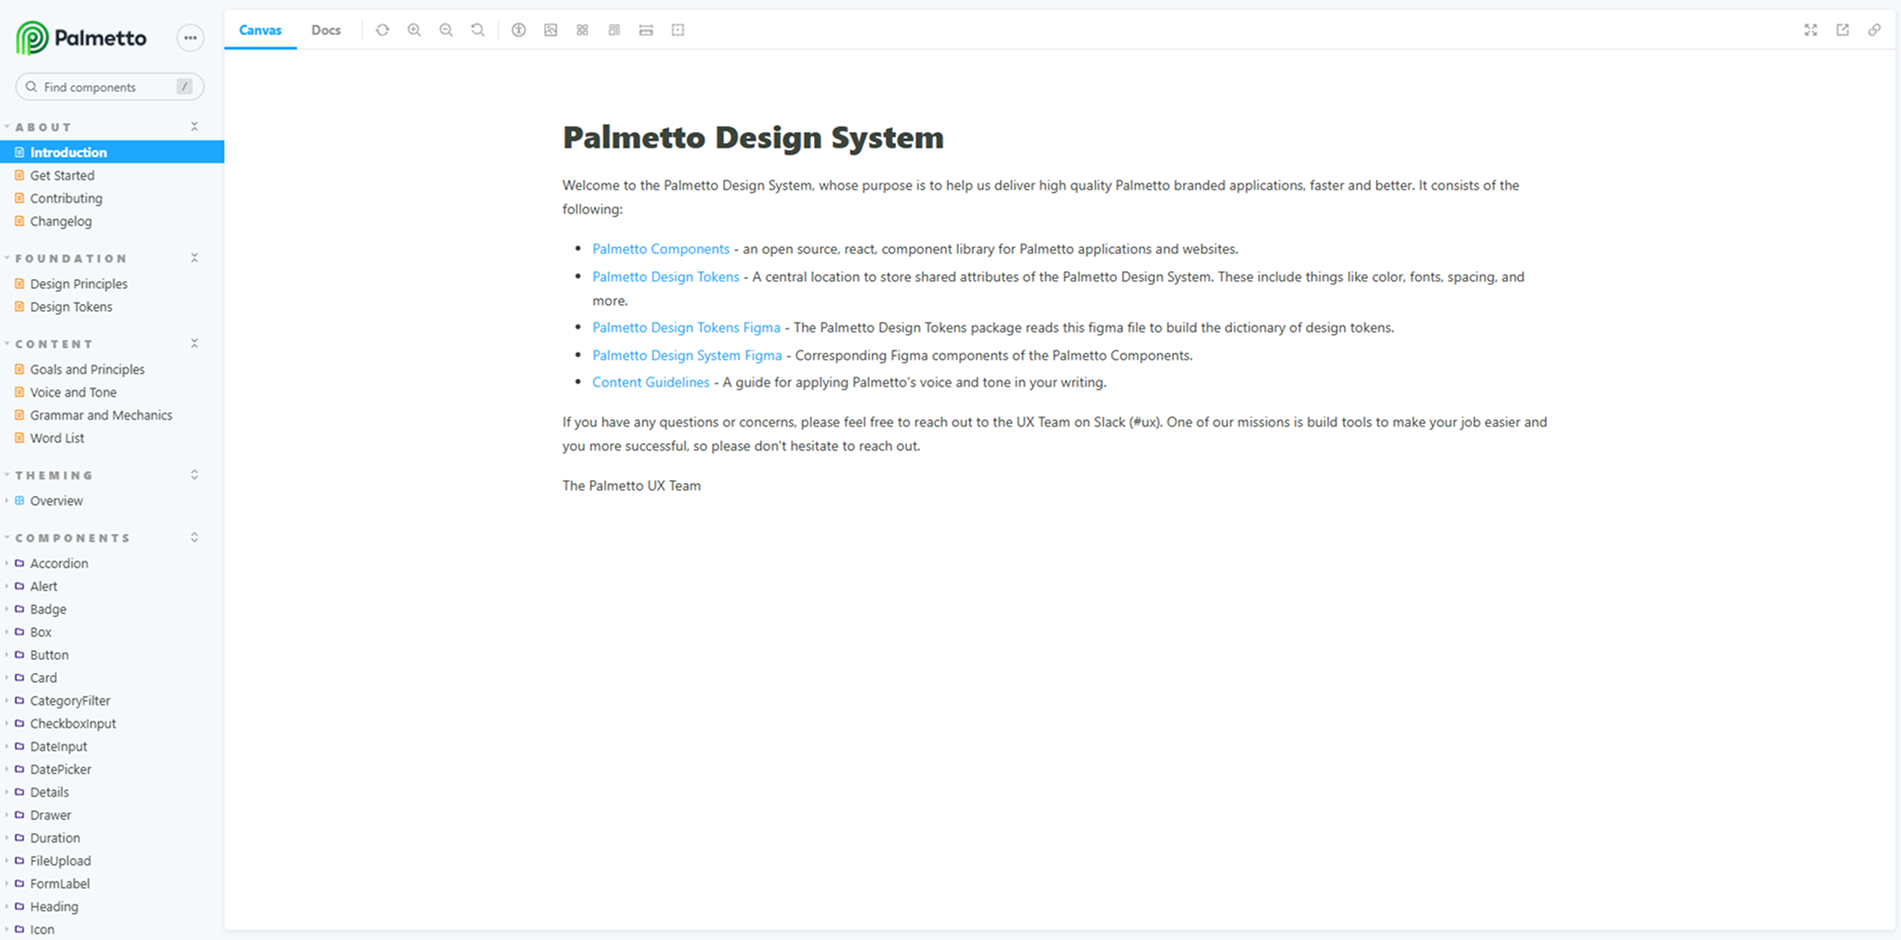Open canvas in a new tab icon
This screenshot has height=940, width=1901.
tap(1842, 30)
